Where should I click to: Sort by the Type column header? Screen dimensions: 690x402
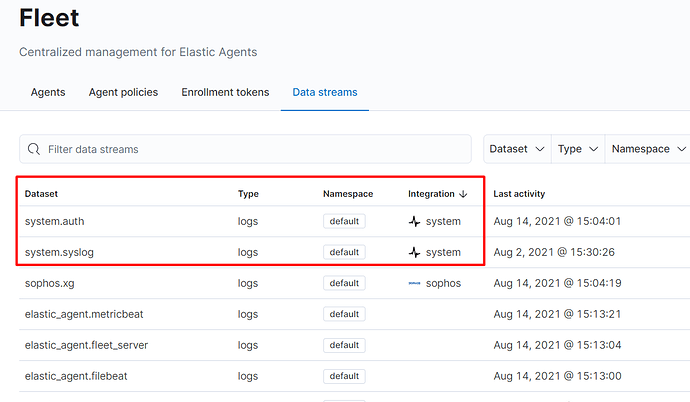tap(248, 193)
